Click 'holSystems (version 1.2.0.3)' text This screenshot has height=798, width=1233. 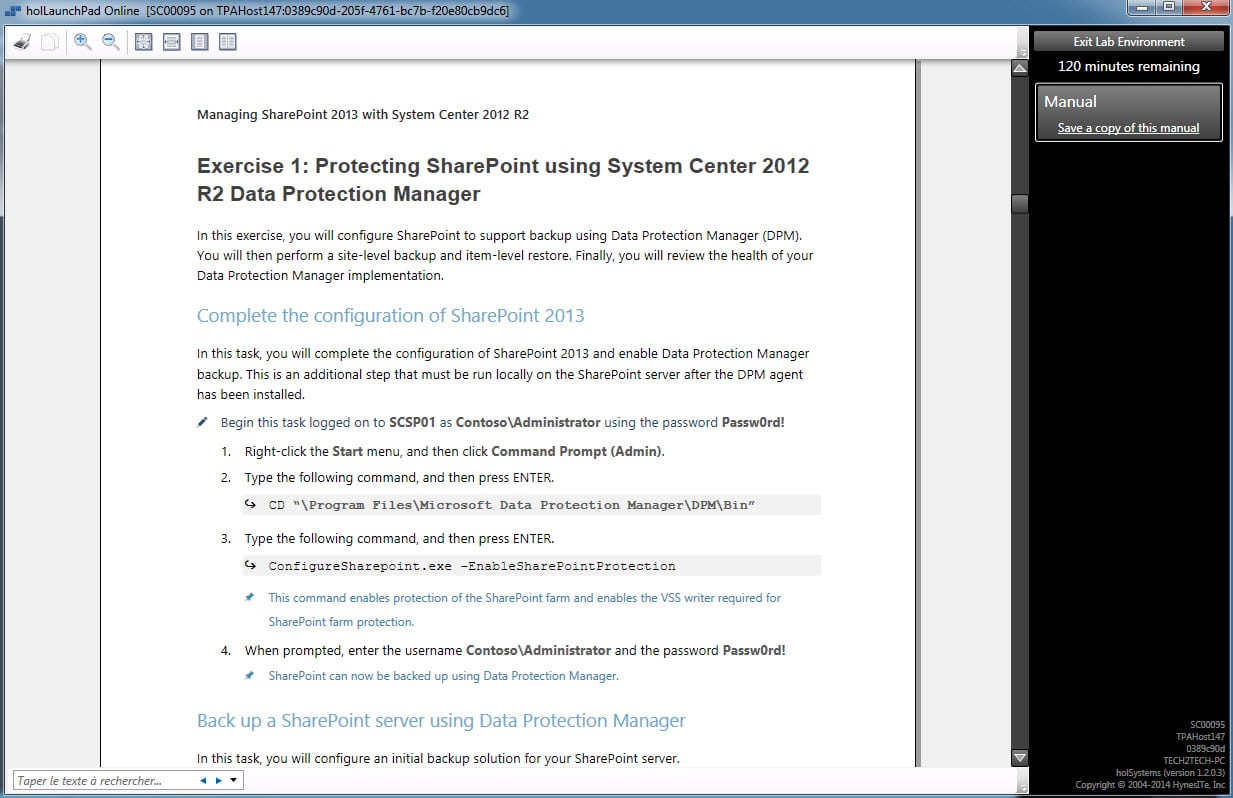point(1170,773)
